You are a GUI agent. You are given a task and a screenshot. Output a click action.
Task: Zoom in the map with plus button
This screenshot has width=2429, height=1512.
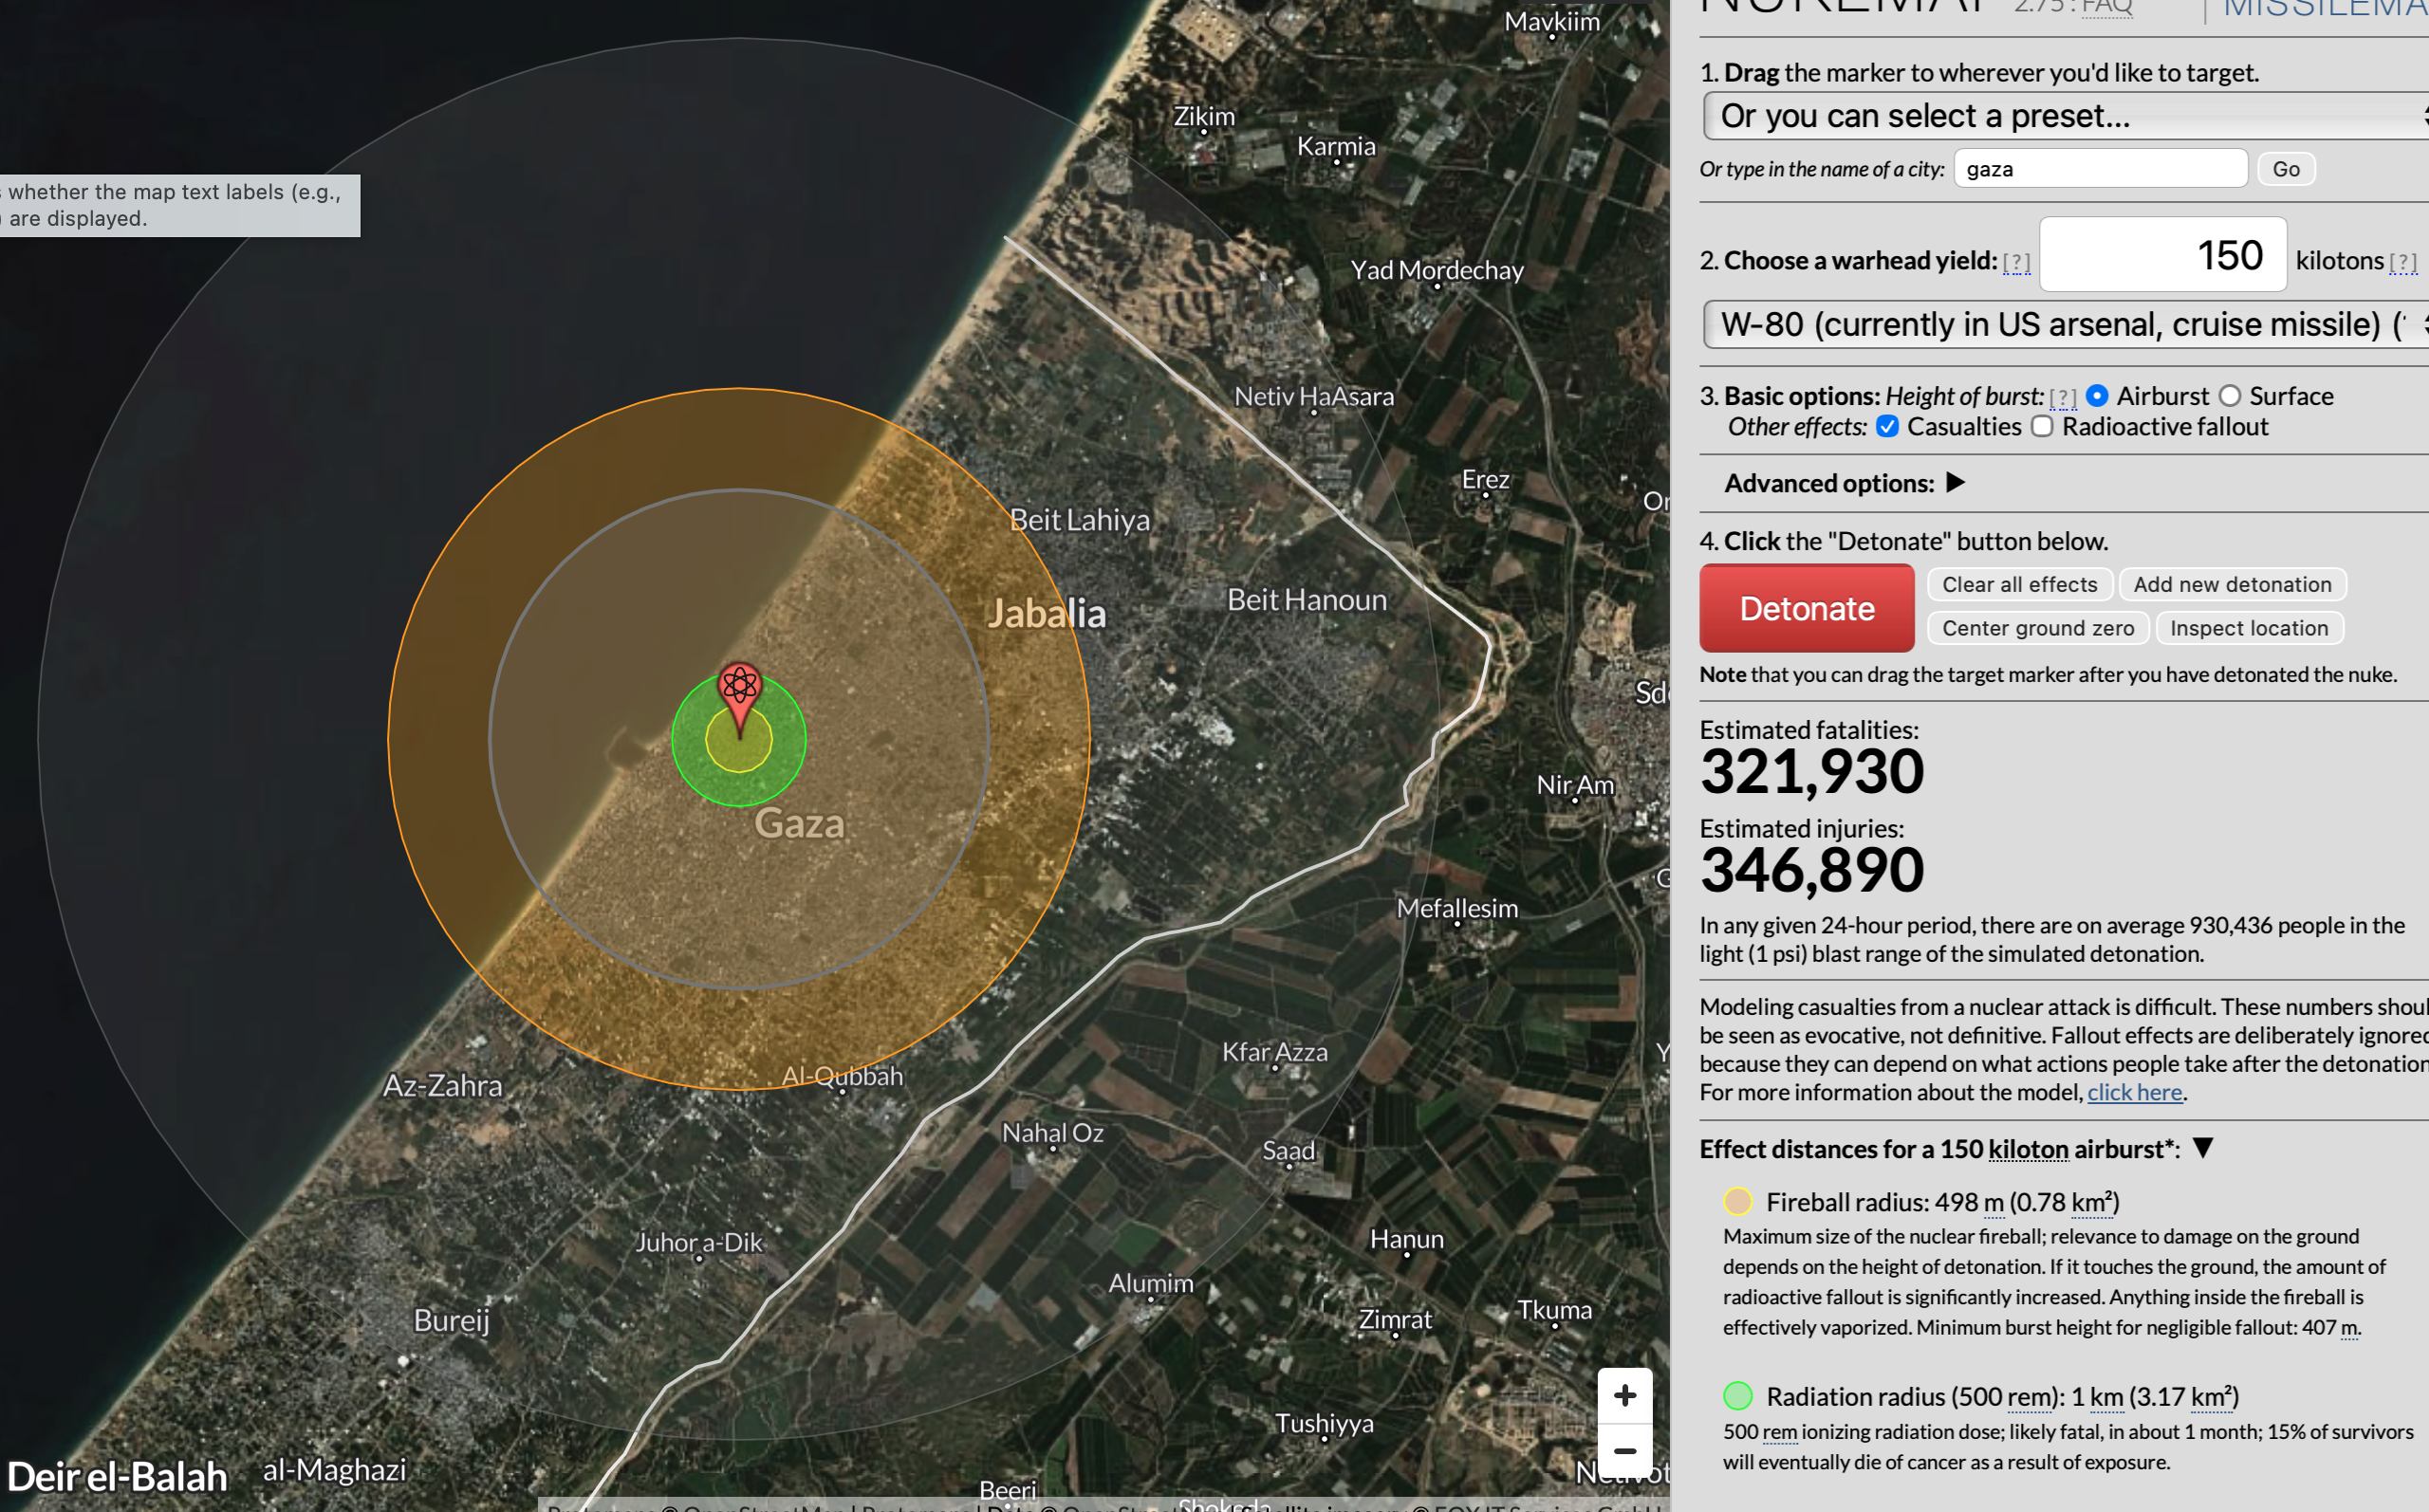(x=1625, y=1395)
